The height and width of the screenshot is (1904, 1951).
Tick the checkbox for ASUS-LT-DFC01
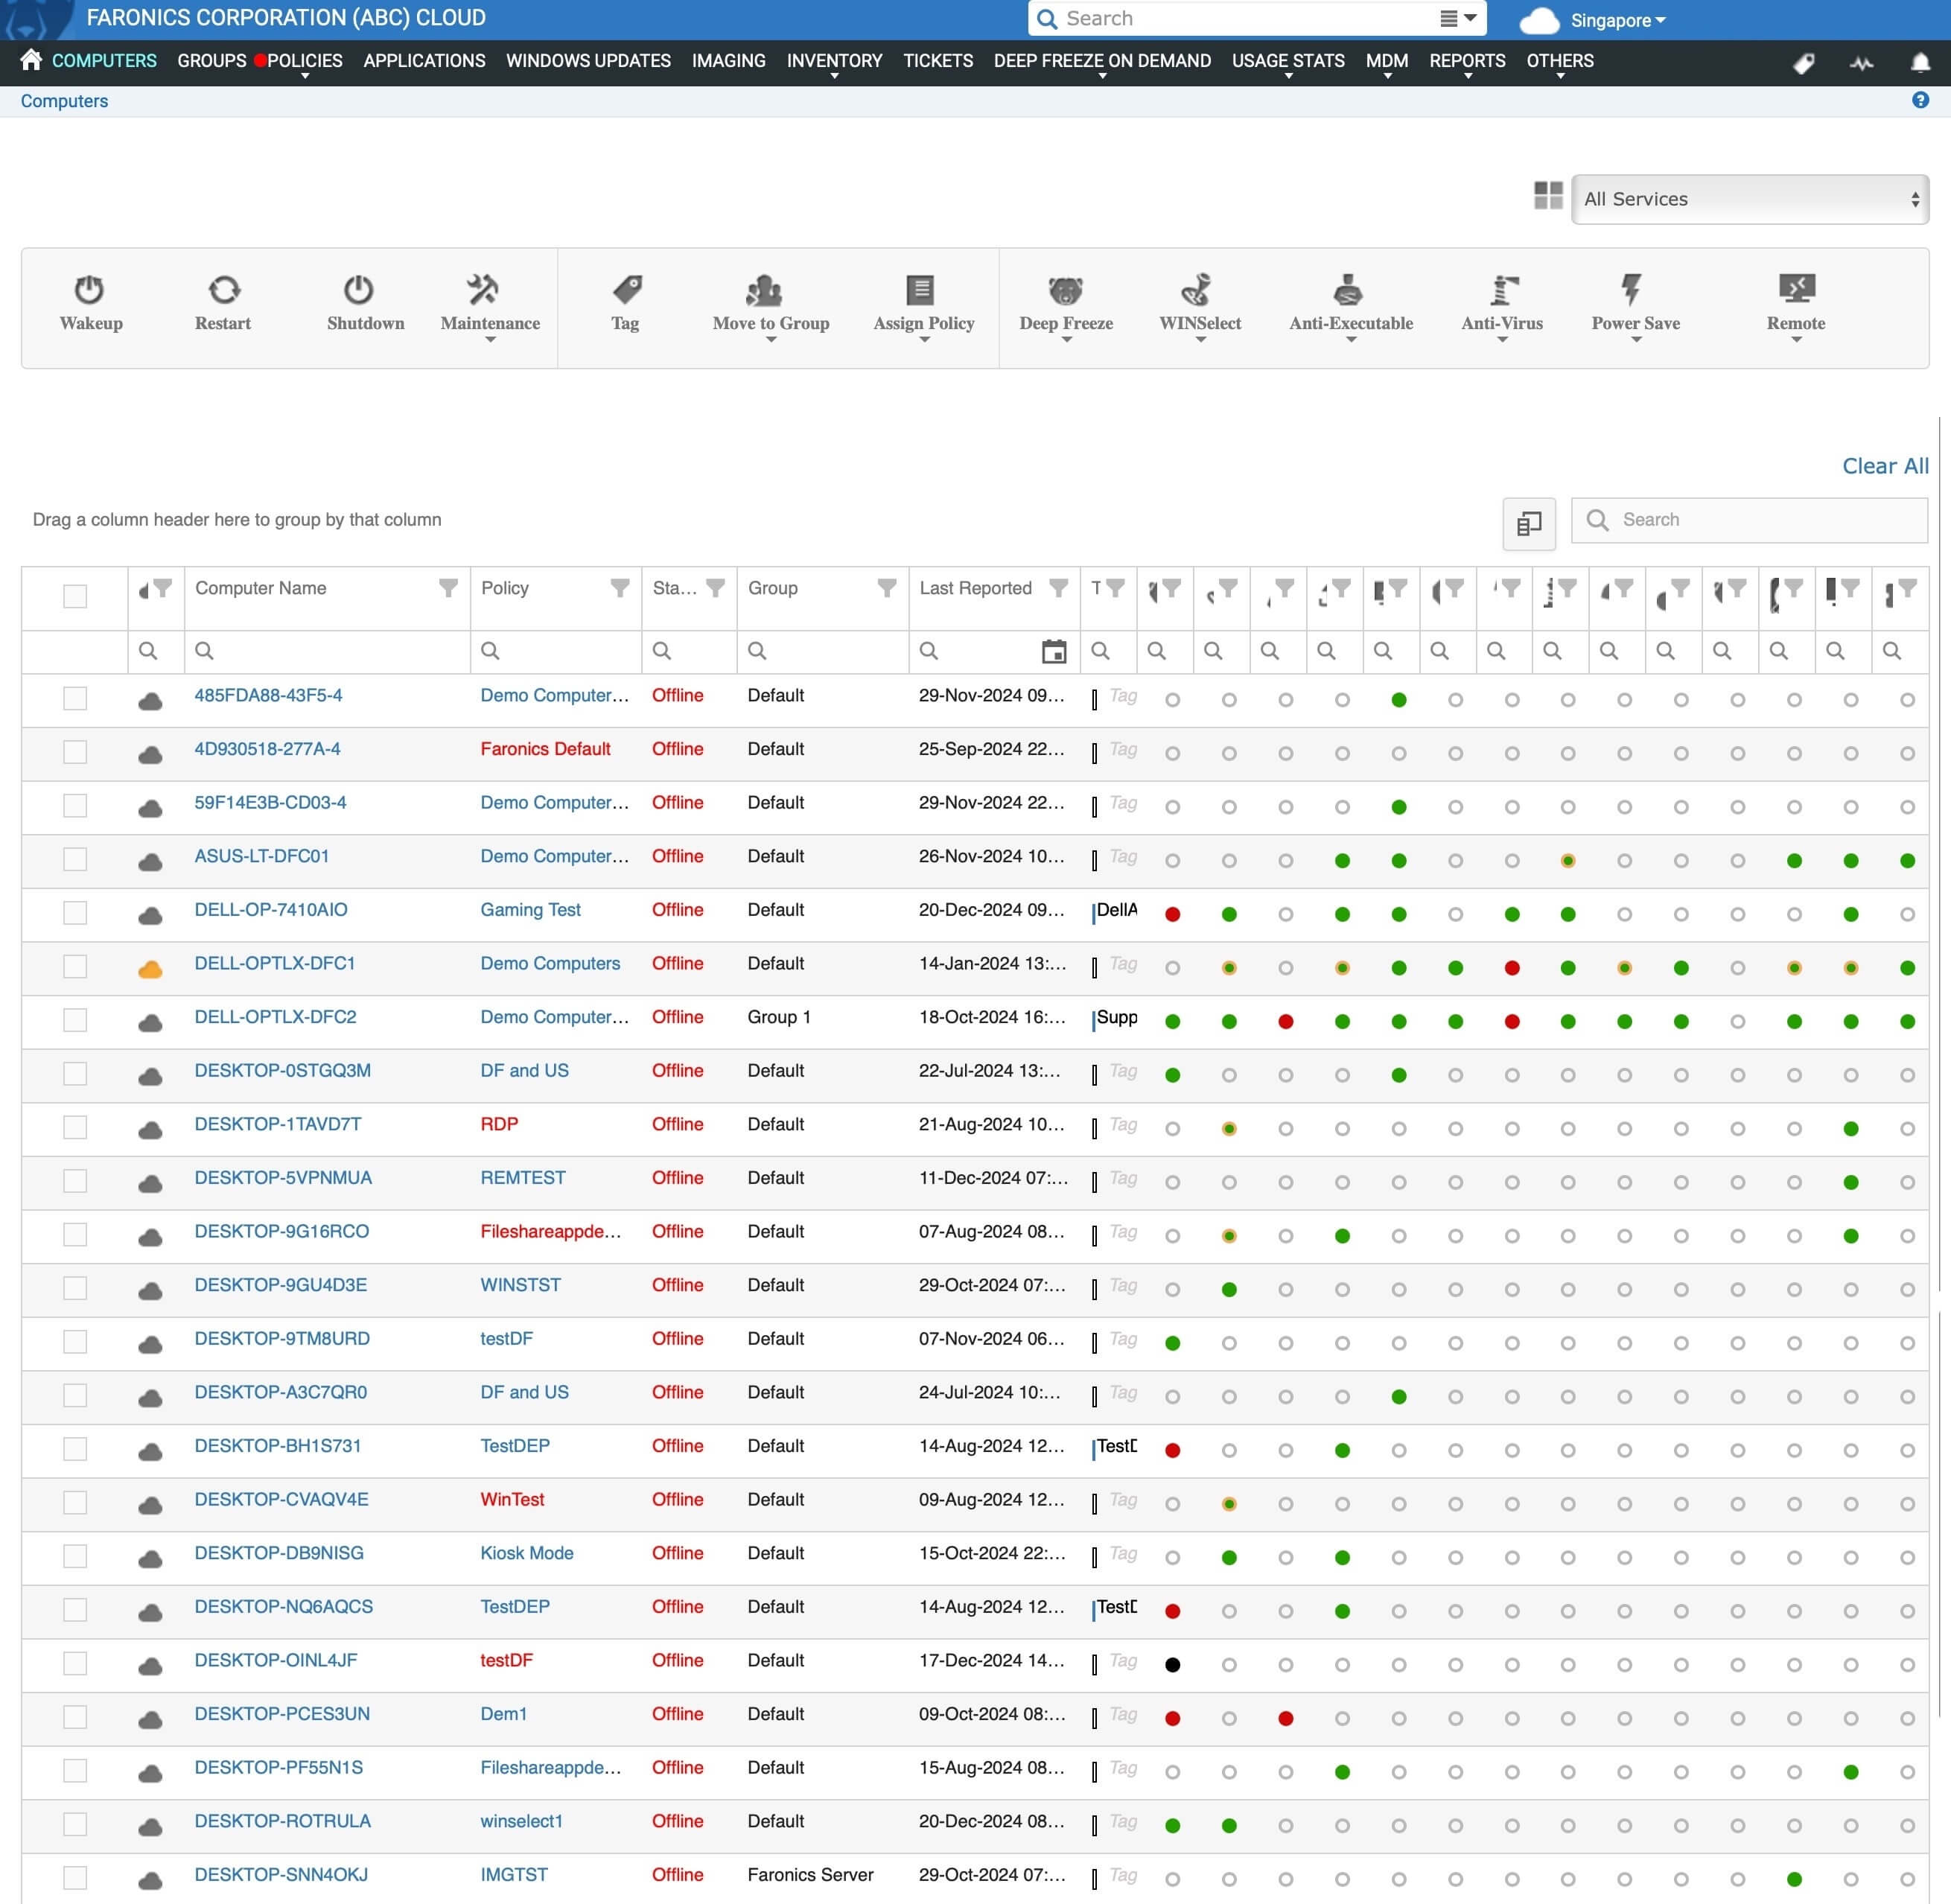pyautogui.click(x=75, y=859)
